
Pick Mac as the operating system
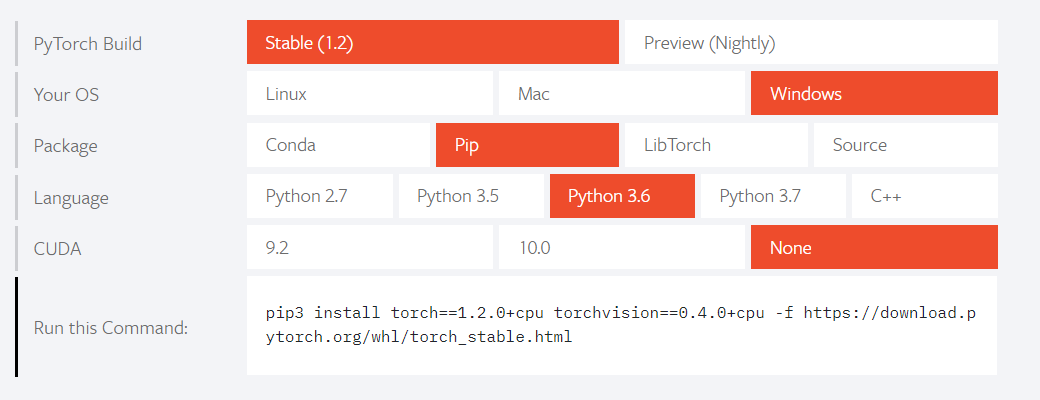(622, 94)
